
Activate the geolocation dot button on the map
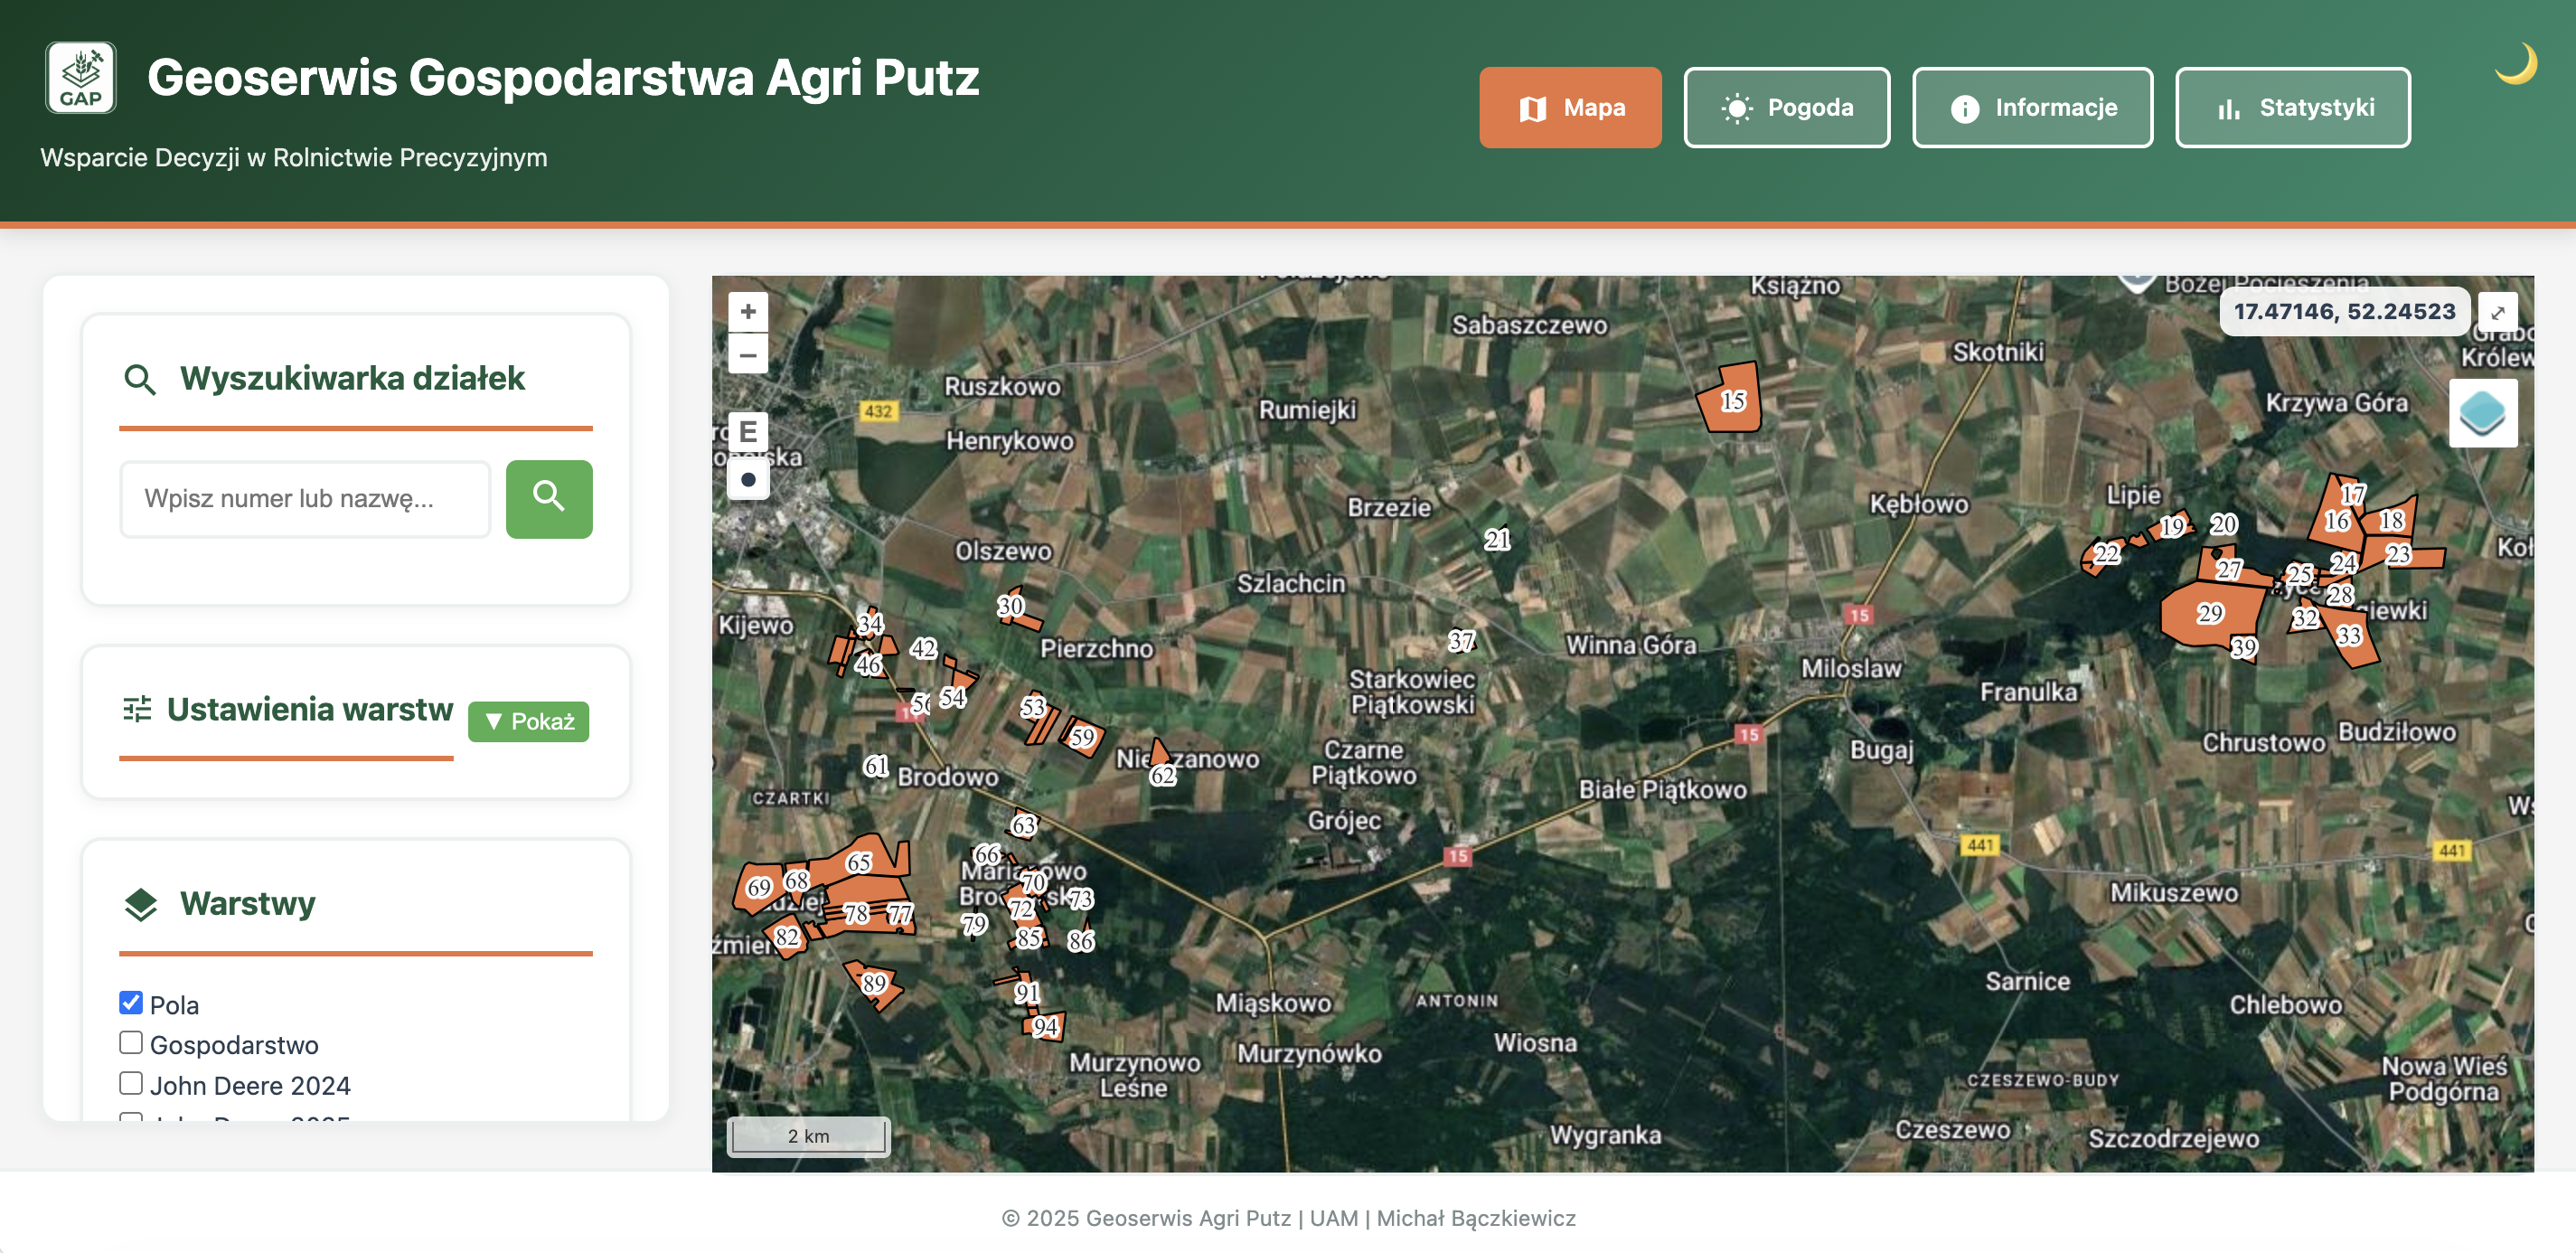747,479
